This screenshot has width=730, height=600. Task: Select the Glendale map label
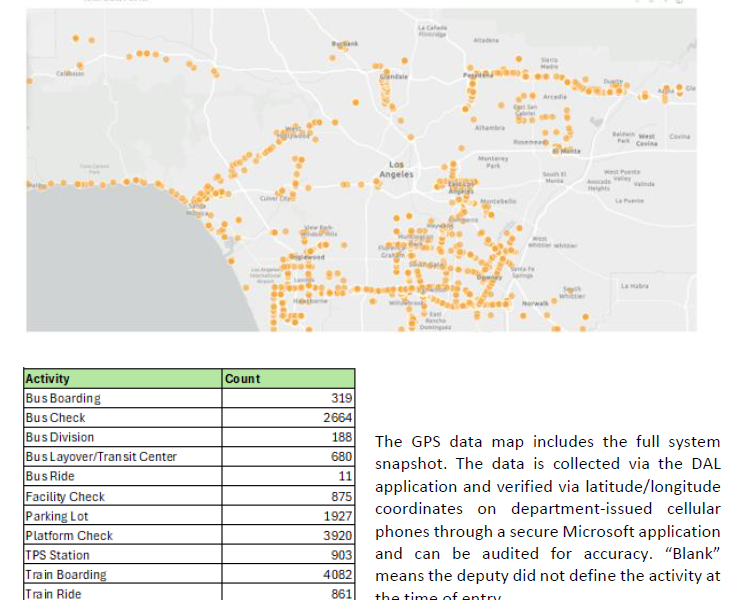tap(392, 77)
